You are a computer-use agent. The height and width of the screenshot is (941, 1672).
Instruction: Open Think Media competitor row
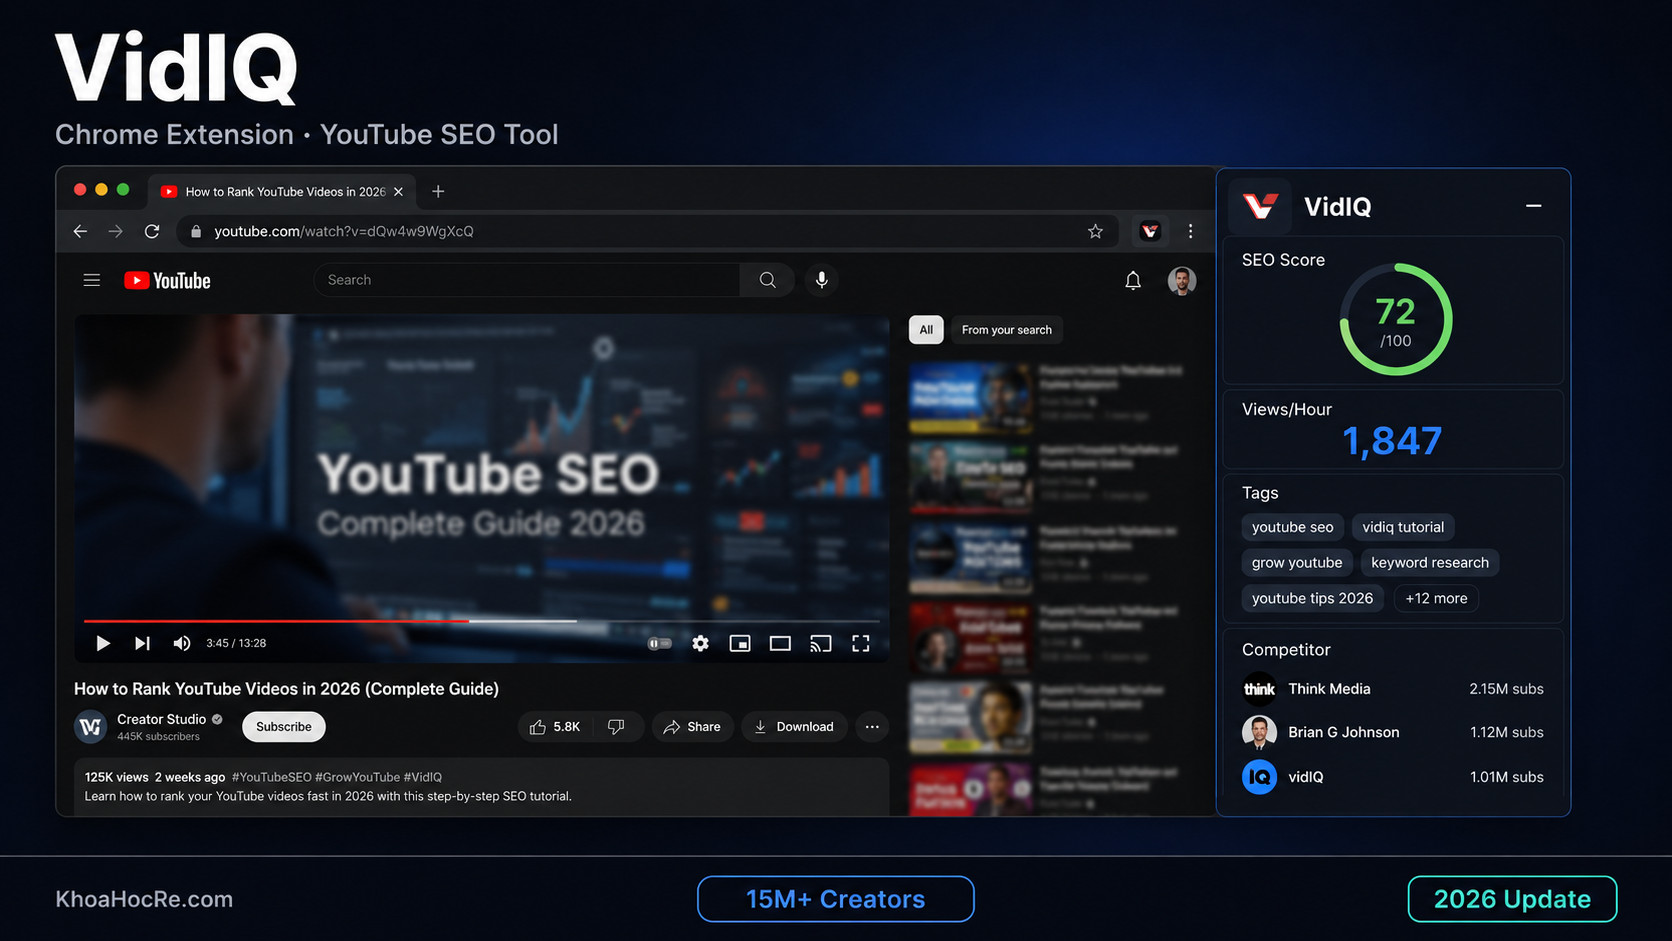[x=1393, y=689]
